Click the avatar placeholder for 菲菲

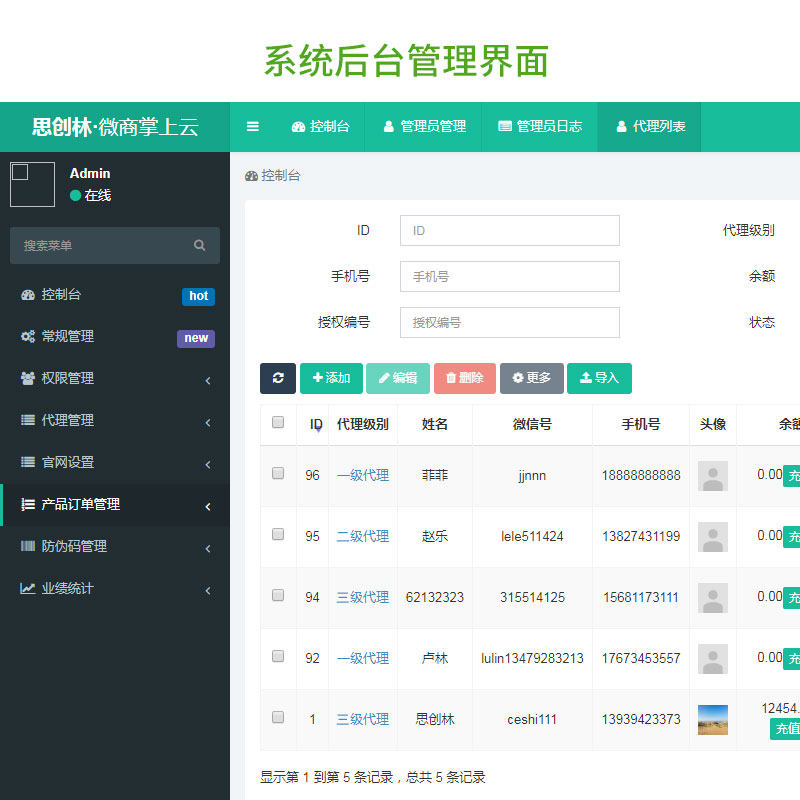pyautogui.click(x=713, y=476)
